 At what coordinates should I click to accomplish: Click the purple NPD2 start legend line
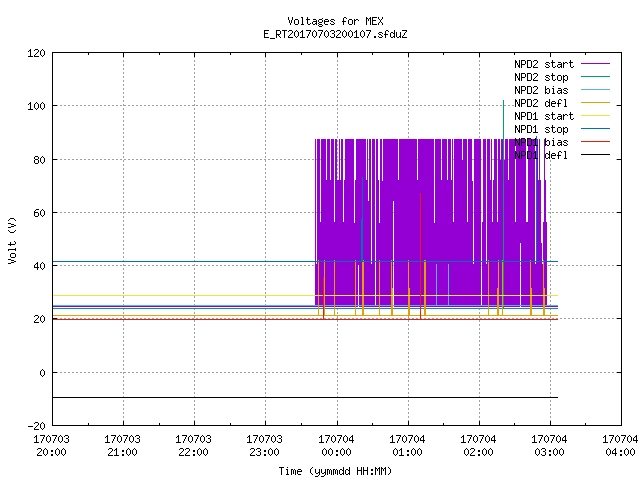[595, 64]
